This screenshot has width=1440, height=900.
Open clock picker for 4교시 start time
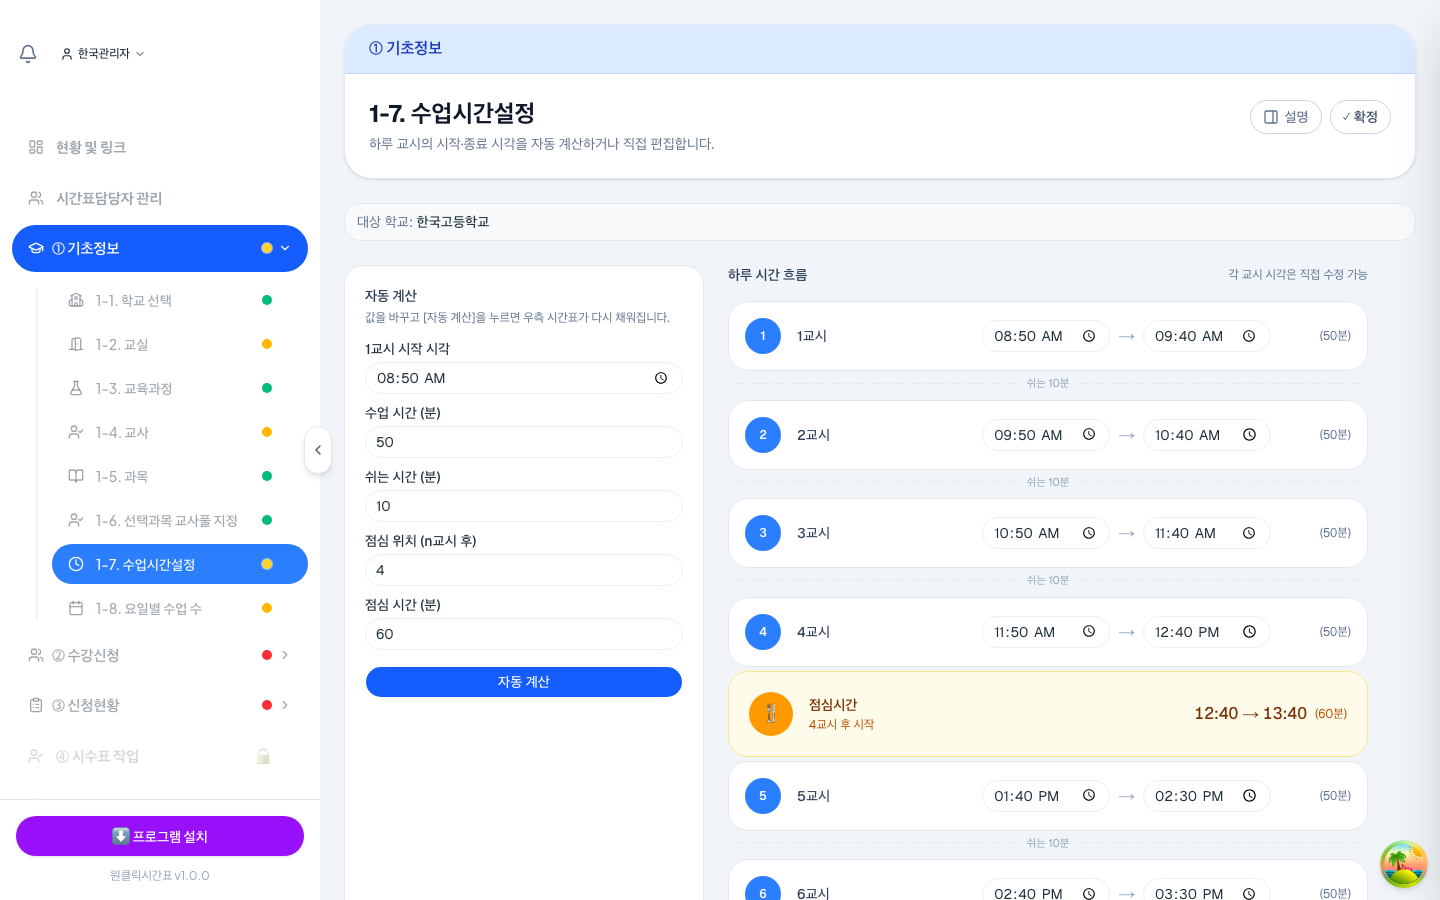click(x=1089, y=632)
